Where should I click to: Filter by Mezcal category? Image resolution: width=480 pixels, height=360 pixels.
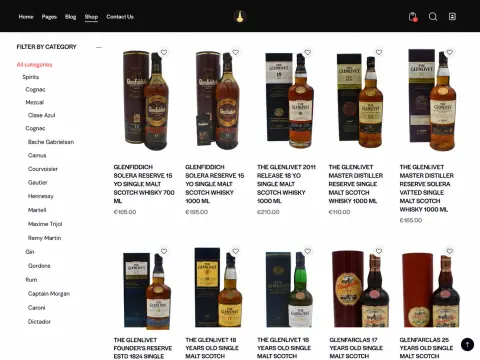pyautogui.click(x=35, y=102)
